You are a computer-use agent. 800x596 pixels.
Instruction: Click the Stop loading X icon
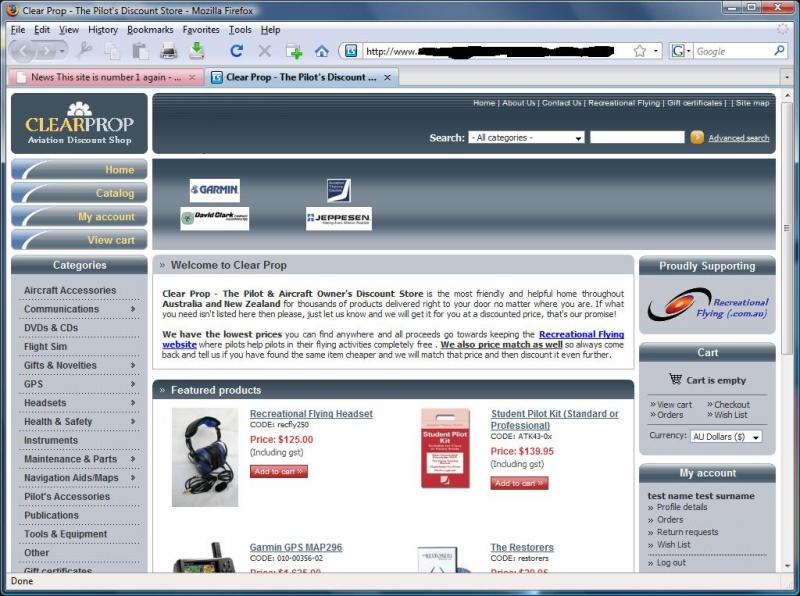pos(264,51)
